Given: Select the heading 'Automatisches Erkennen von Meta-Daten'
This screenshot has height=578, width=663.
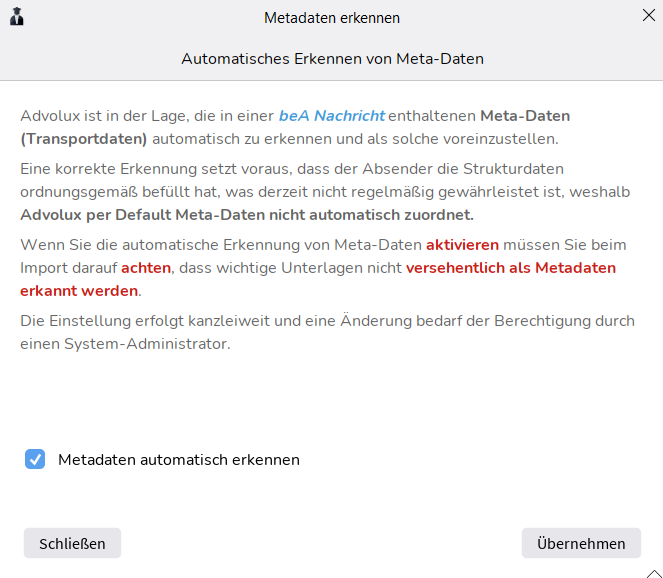Looking at the screenshot, I should click(x=332, y=59).
